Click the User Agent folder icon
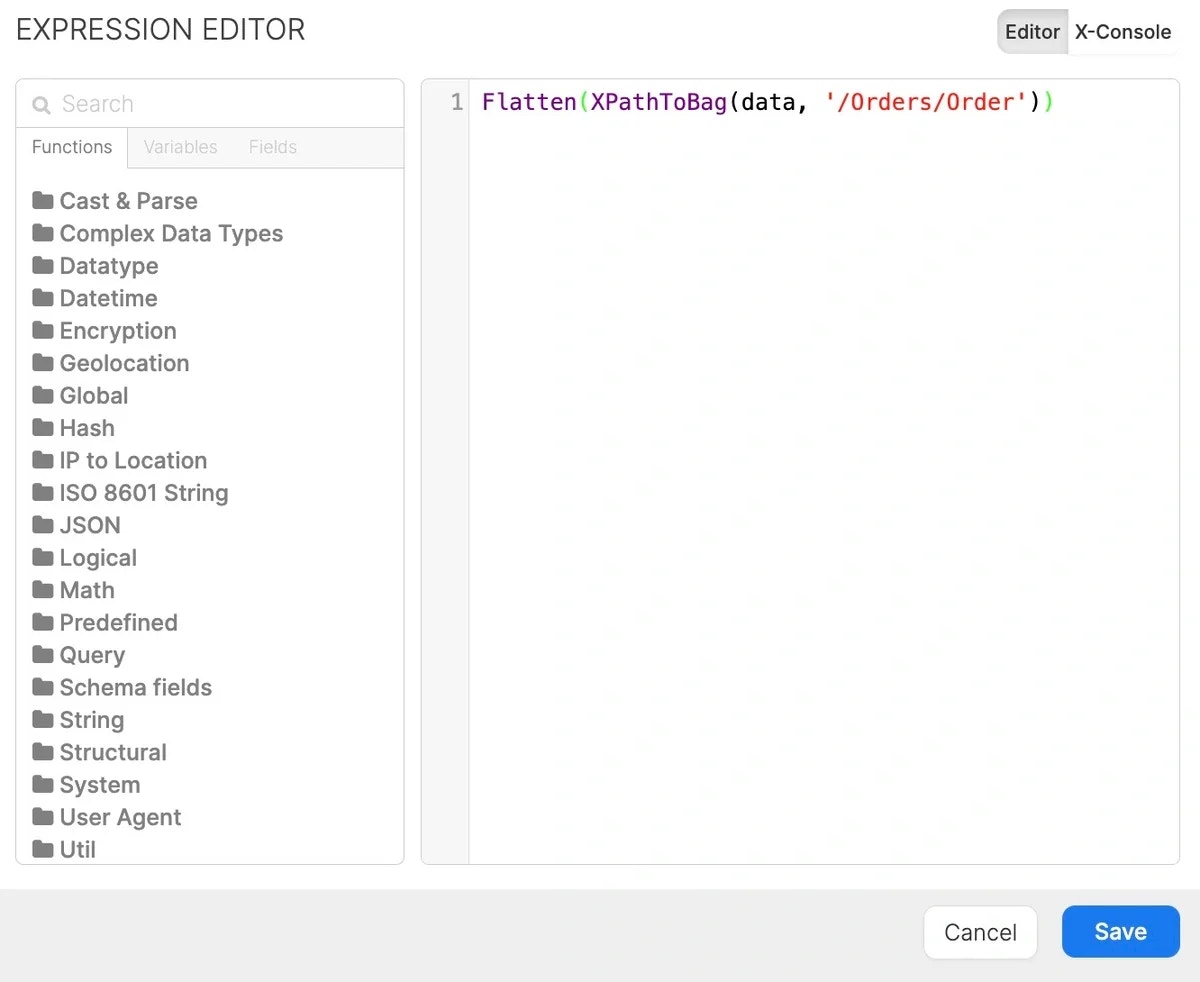The width and height of the screenshot is (1200, 982). pyautogui.click(x=43, y=816)
